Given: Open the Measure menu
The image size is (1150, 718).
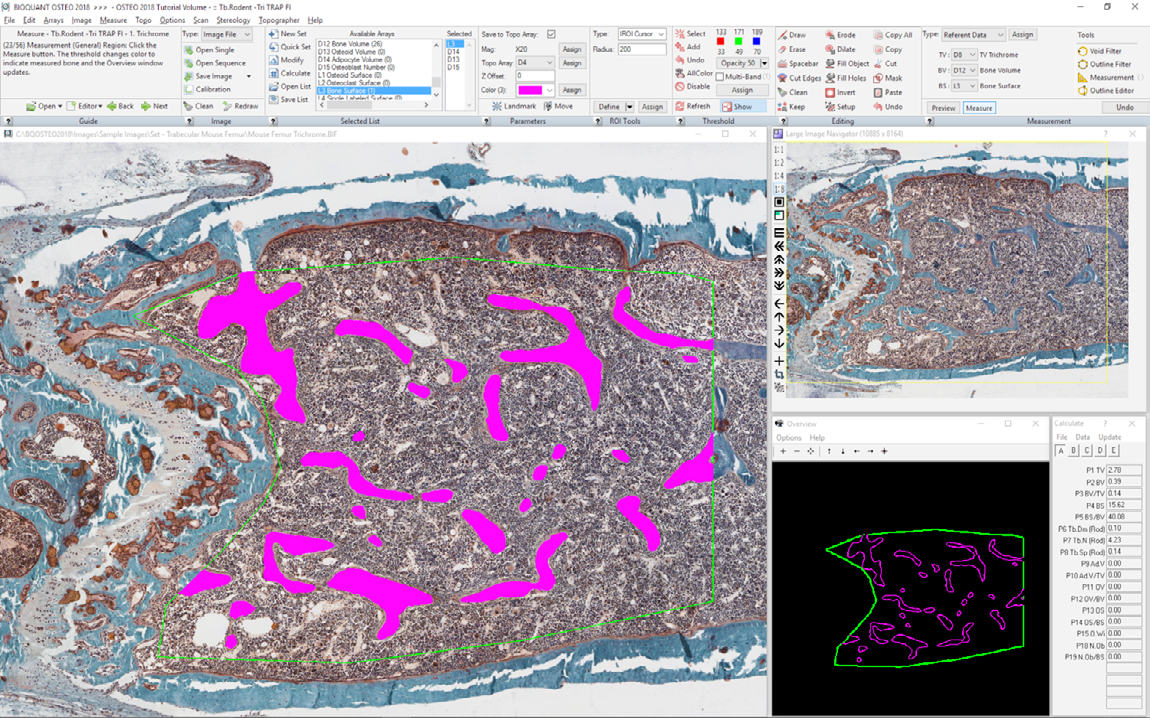Looking at the screenshot, I should point(113,21).
